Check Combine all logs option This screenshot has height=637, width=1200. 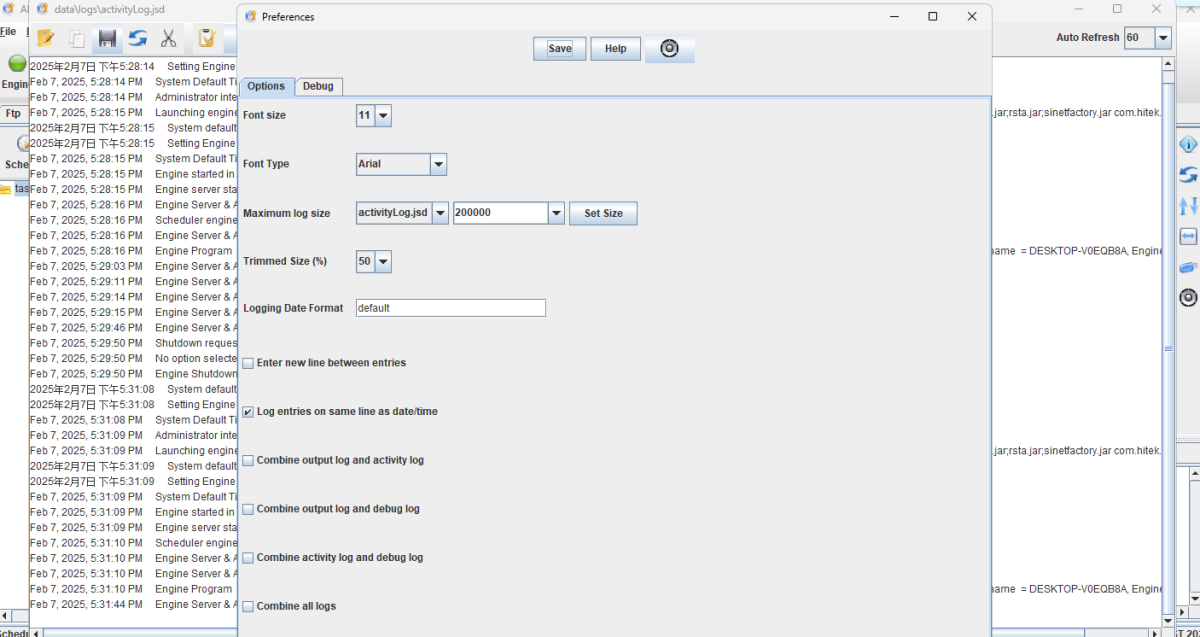point(248,607)
